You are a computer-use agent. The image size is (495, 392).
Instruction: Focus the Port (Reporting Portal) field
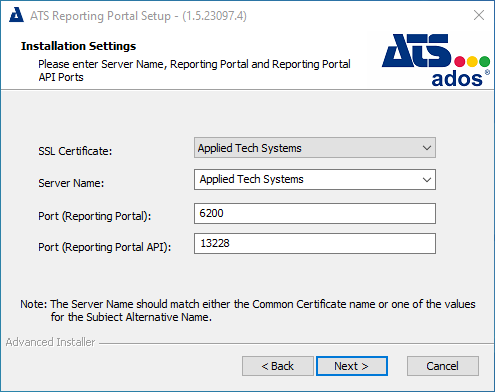click(x=315, y=213)
